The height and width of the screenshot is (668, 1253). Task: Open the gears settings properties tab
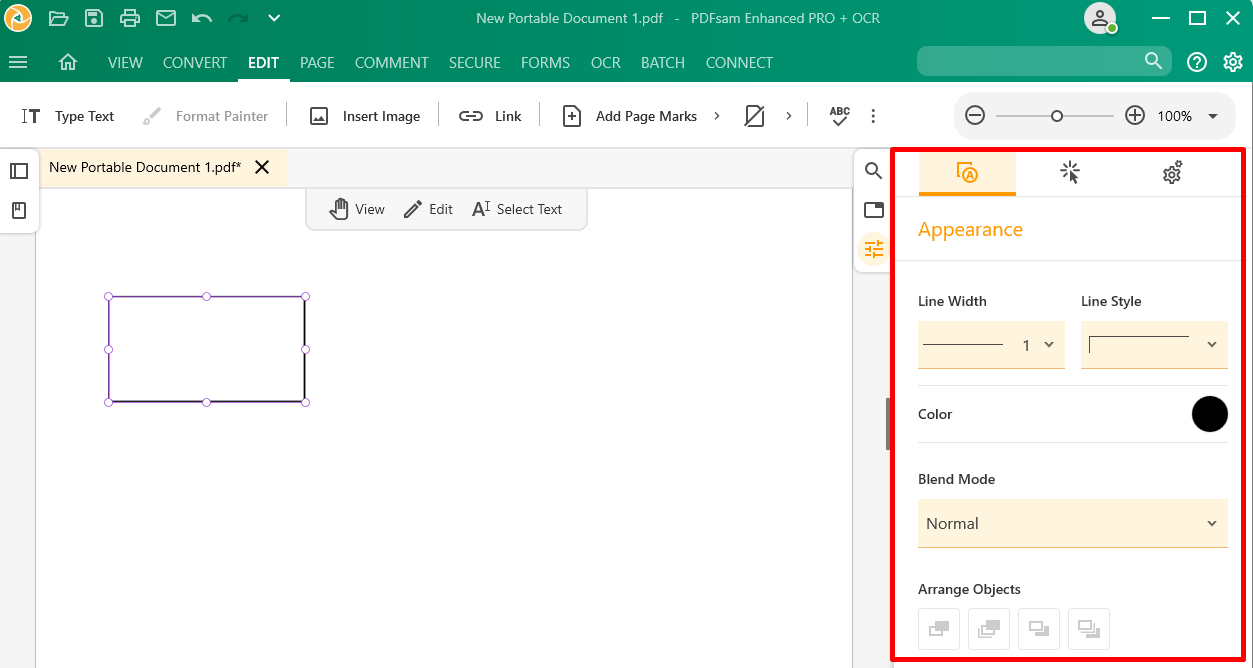[x=1173, y=173]
